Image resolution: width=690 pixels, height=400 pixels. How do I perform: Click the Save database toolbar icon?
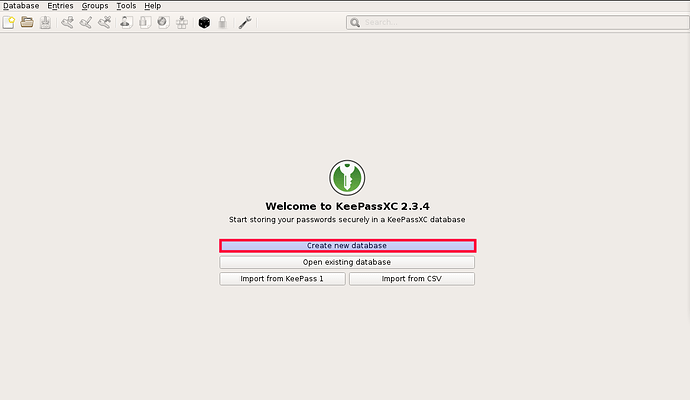(x=45, y=22)
